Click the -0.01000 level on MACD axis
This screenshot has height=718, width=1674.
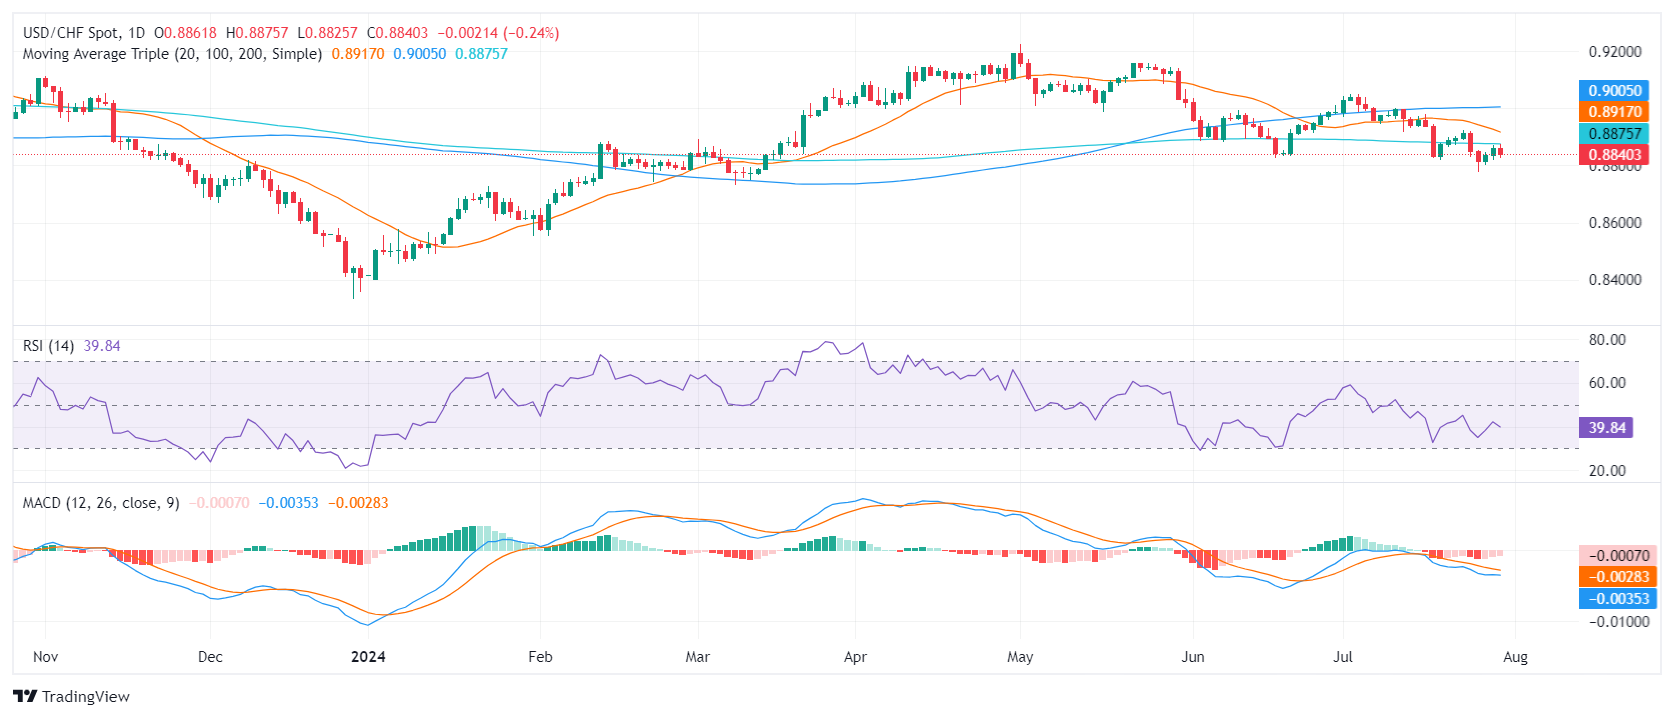point(1618,622)
